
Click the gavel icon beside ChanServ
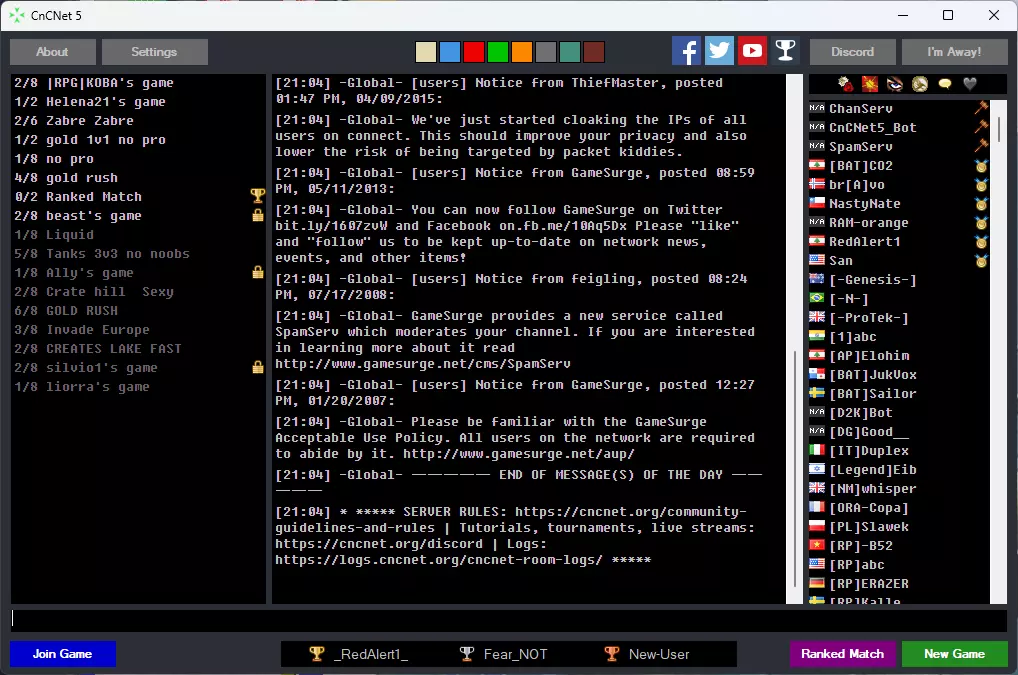coord(981,108)
